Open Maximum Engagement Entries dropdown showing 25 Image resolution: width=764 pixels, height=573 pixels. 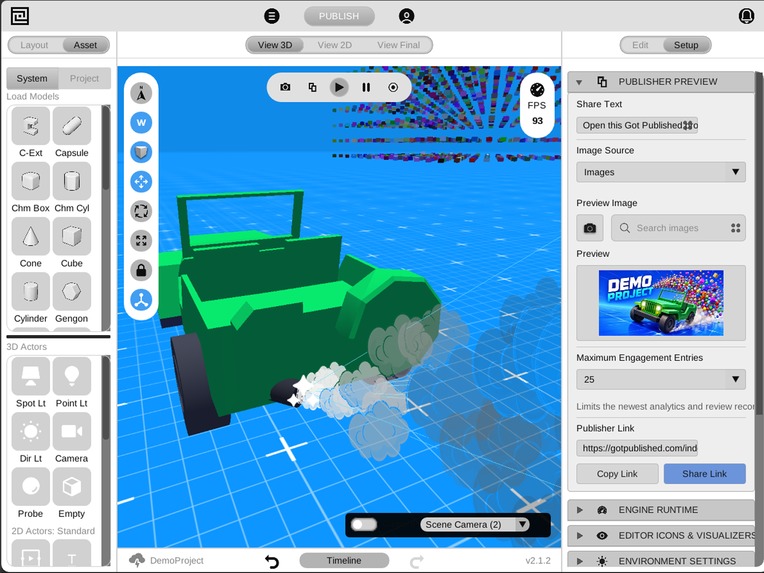(661, 380)
